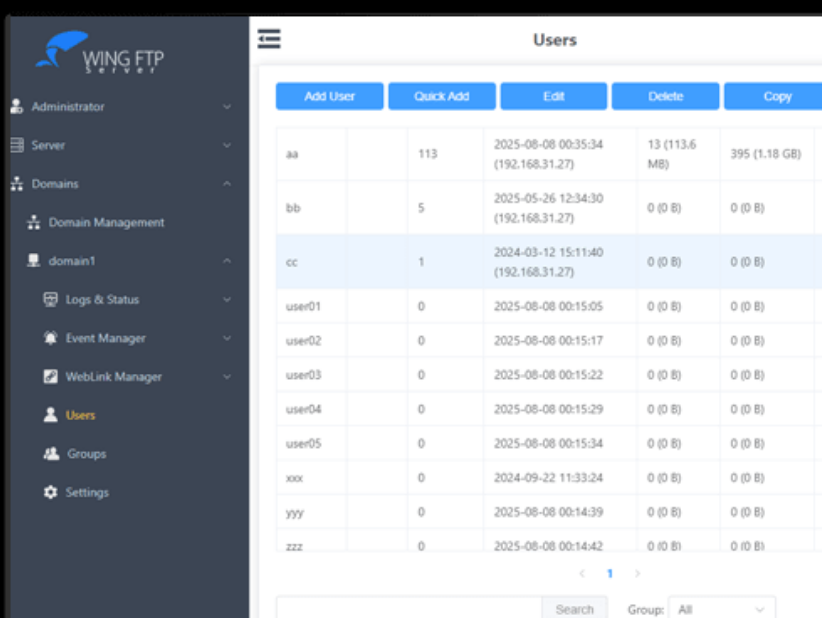This screenshot has width=822, height=618.
Task: Open the Group filter dropdown
Action: [x=720, y=608]
